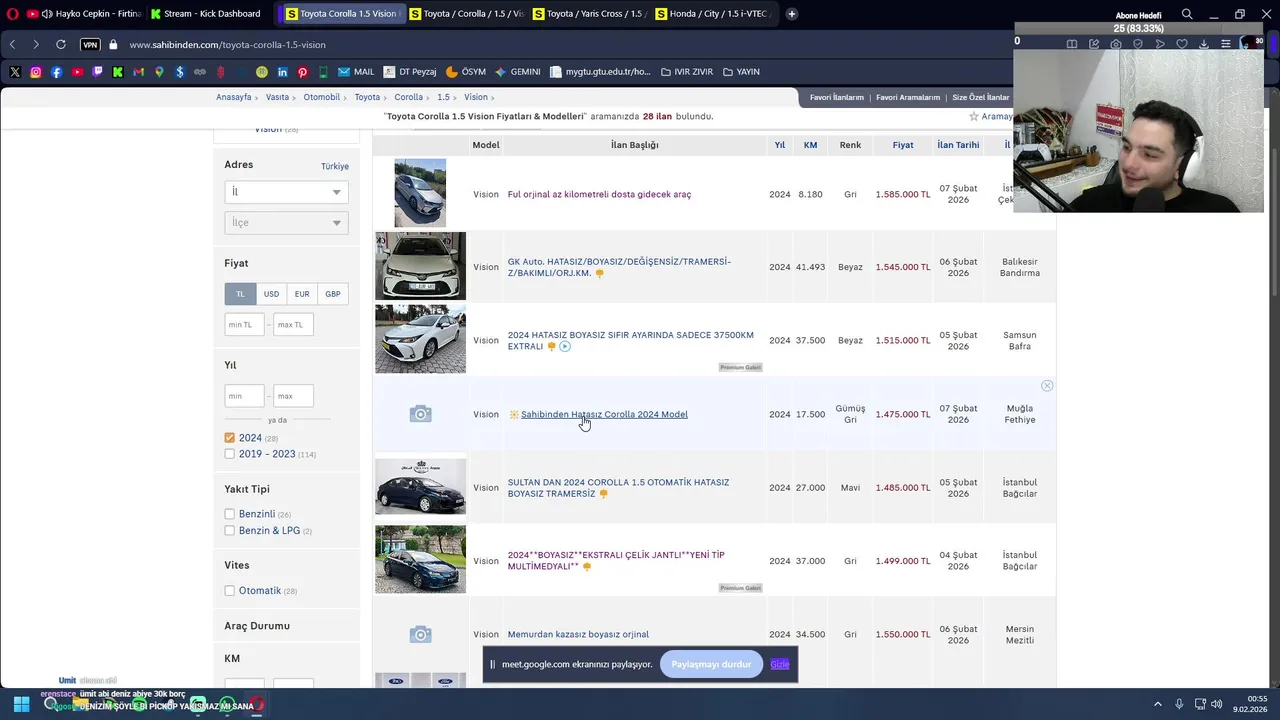Screen dimensions: 1280x720
Task: Open the Otomobil breadcrumb link
Action: point(322,97)
